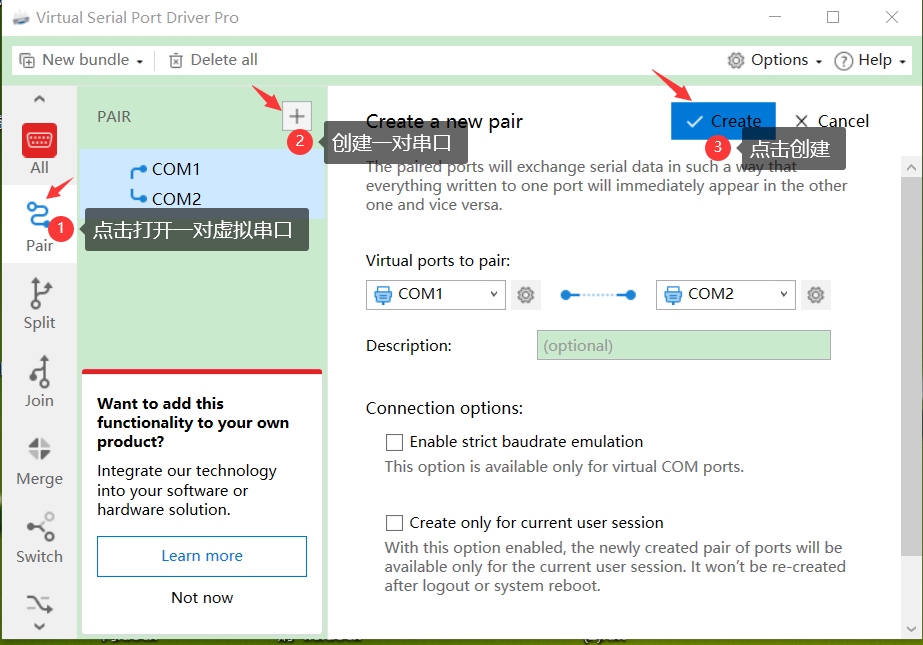Viewport: 923px width, 645px height.
Task: Open the New bundle dropdown
Action: tap(81, 60)
